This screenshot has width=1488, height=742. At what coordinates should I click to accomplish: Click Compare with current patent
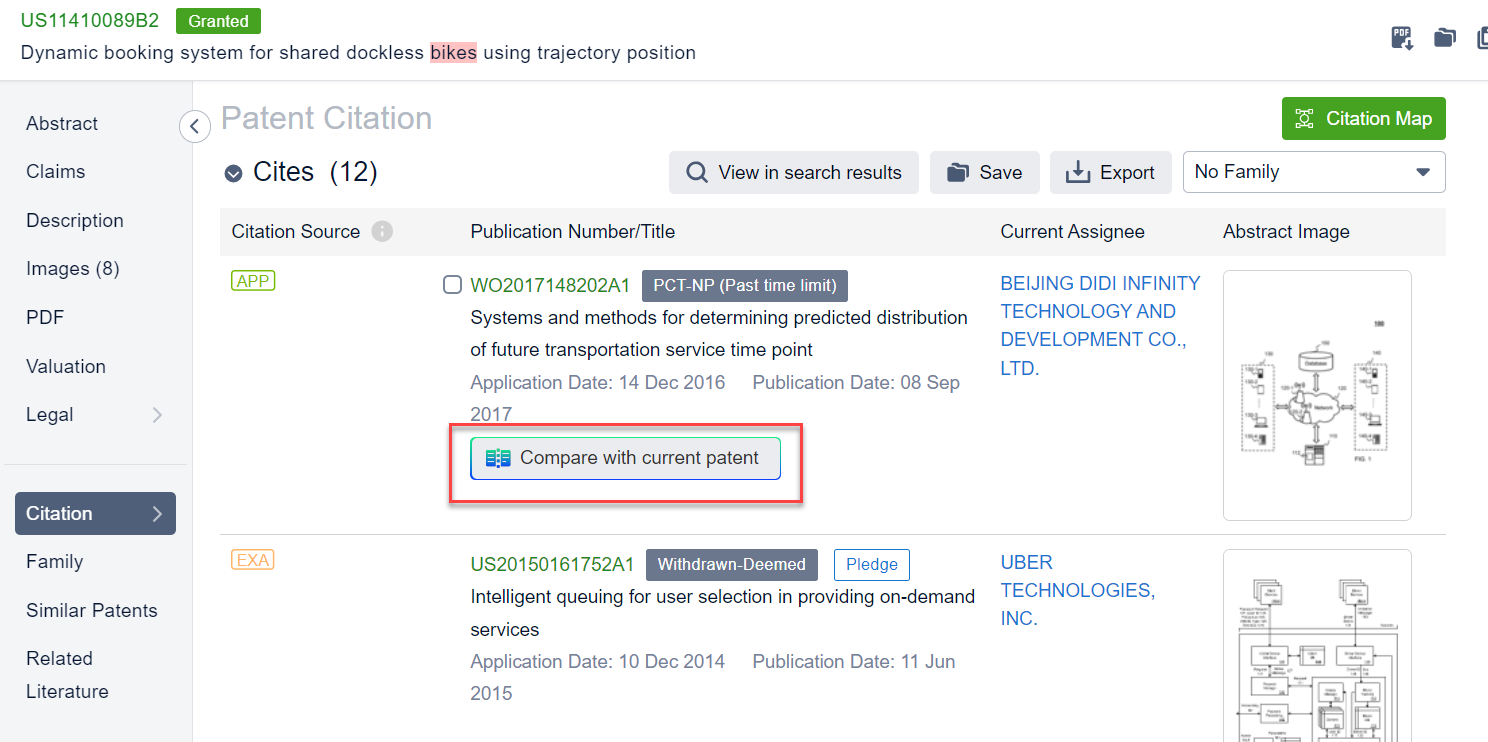coord(625,458)
